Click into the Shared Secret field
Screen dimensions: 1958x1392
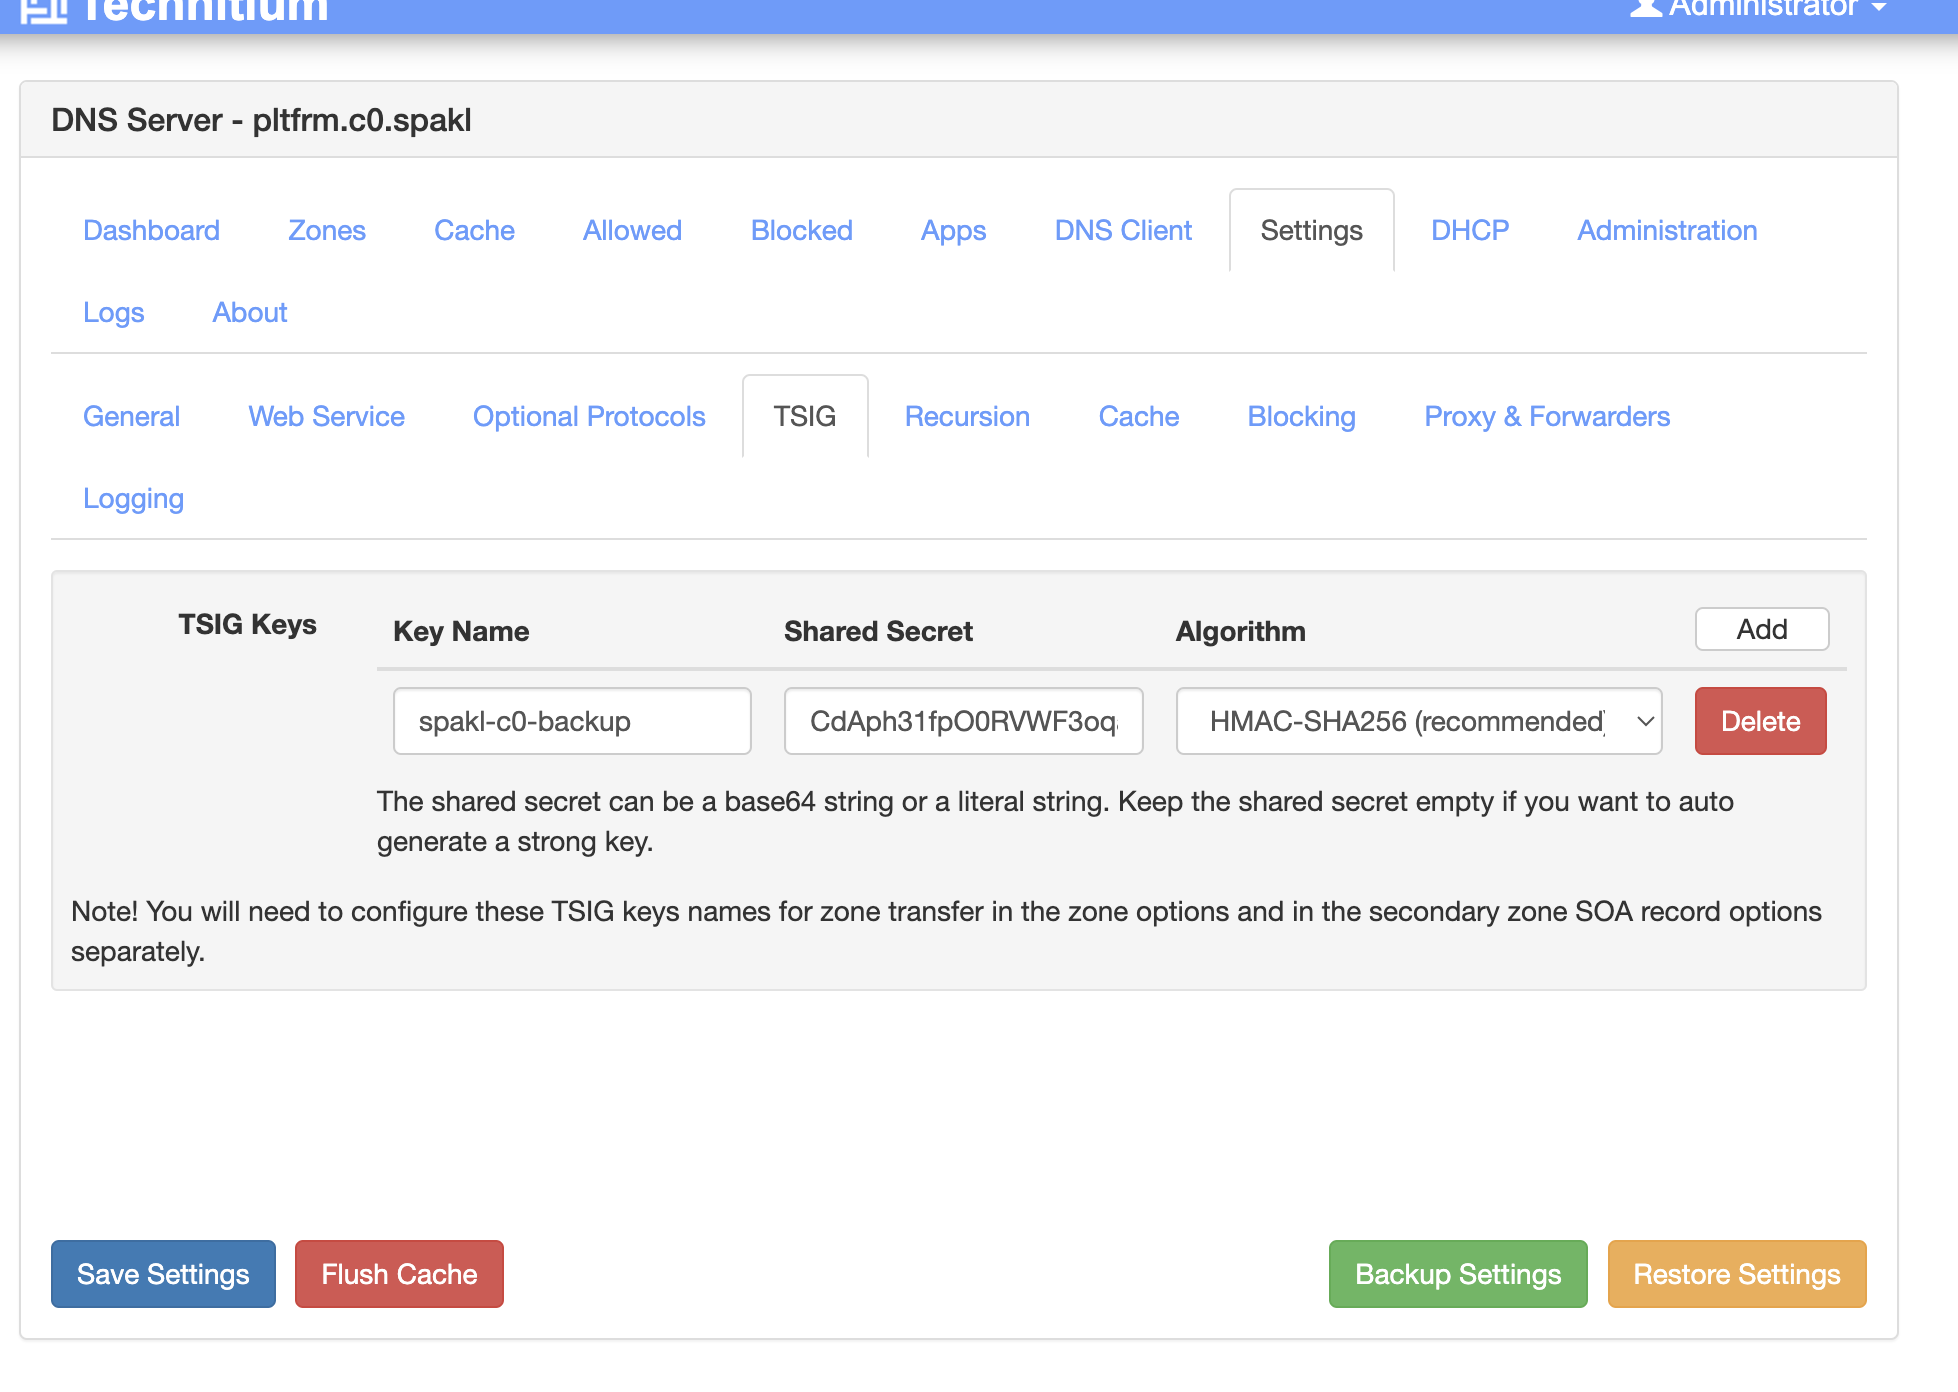pos(962,721)
